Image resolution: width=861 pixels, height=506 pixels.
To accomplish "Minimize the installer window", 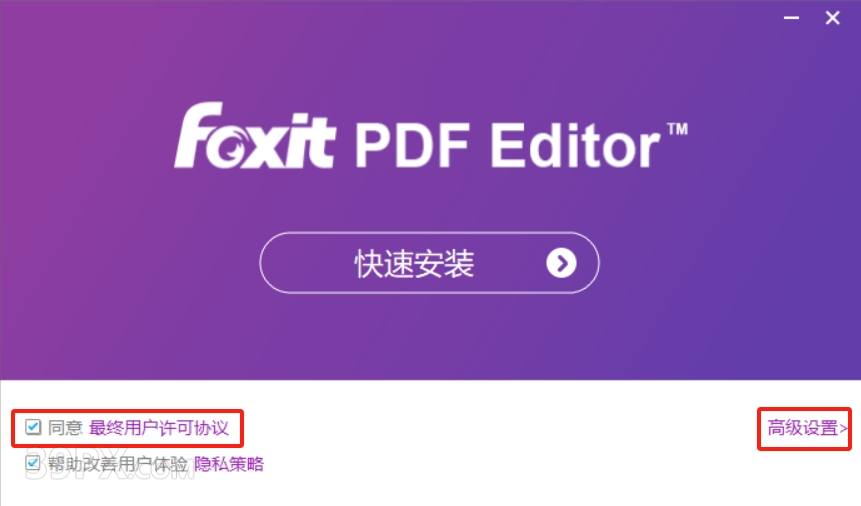I will pyautogui.click(x=791, y=18).
